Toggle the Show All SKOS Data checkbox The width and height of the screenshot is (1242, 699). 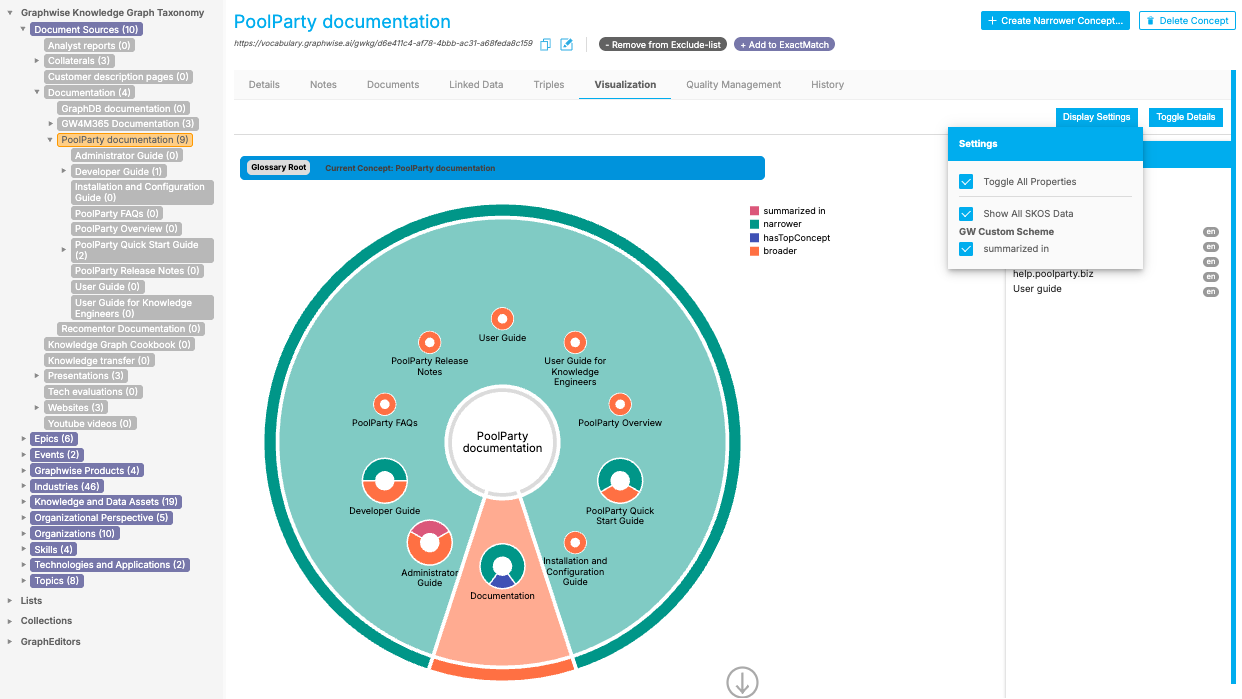[x=966, y=214]
